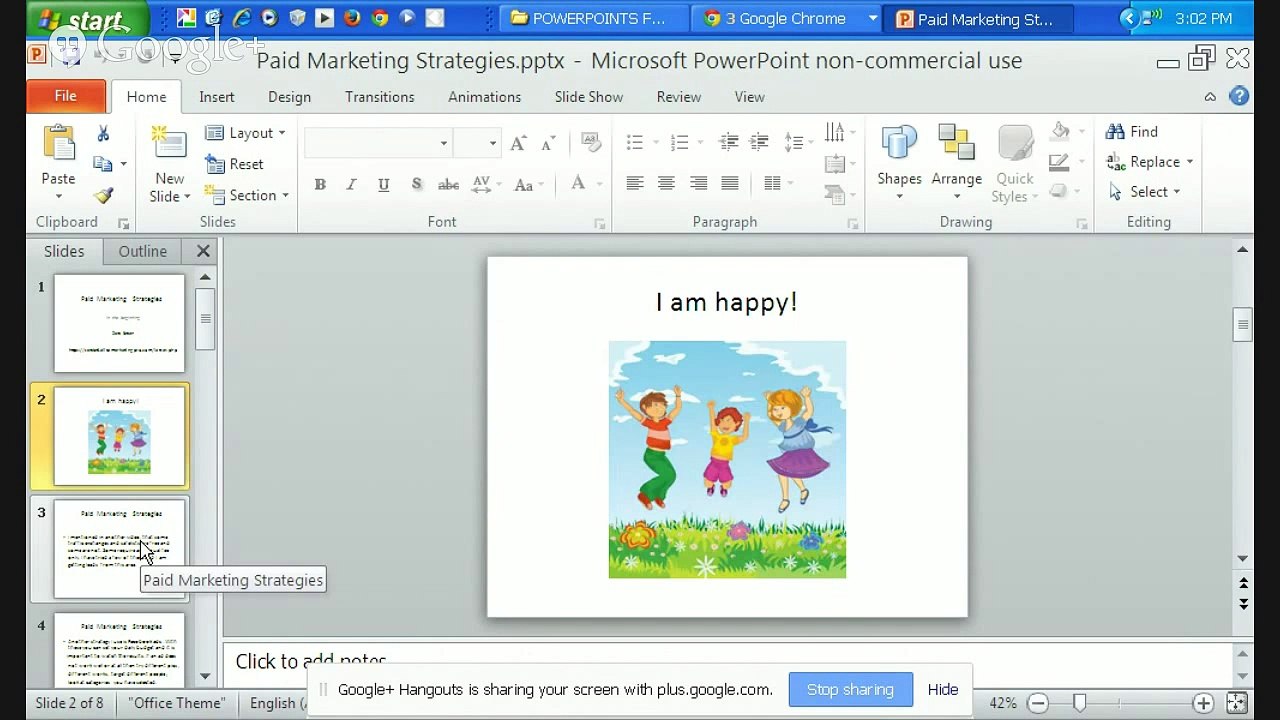The height and width of the screenshot is (720, 1280).
Task: Click the slide title I am happy!
Action: [x=727, y=302]
